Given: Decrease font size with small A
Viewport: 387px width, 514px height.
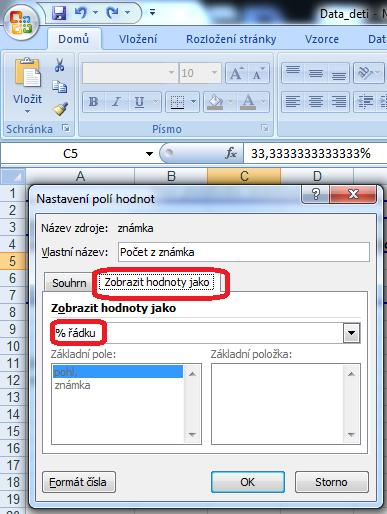Looking at the screenshot, I should (258, 73).
